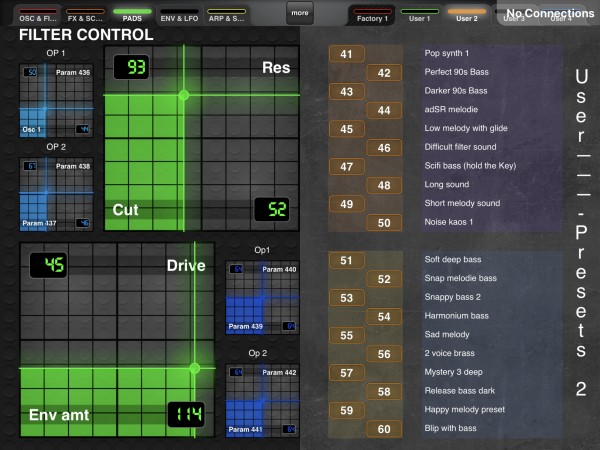600x450 pixels.
Task: Load preset number 50
Action: [x=384, y=223]
